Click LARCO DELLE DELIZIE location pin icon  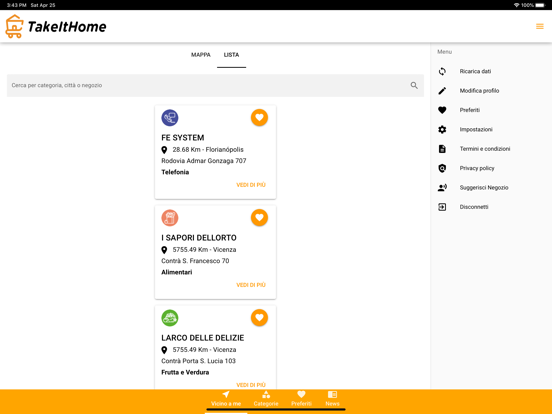(164, 350)
